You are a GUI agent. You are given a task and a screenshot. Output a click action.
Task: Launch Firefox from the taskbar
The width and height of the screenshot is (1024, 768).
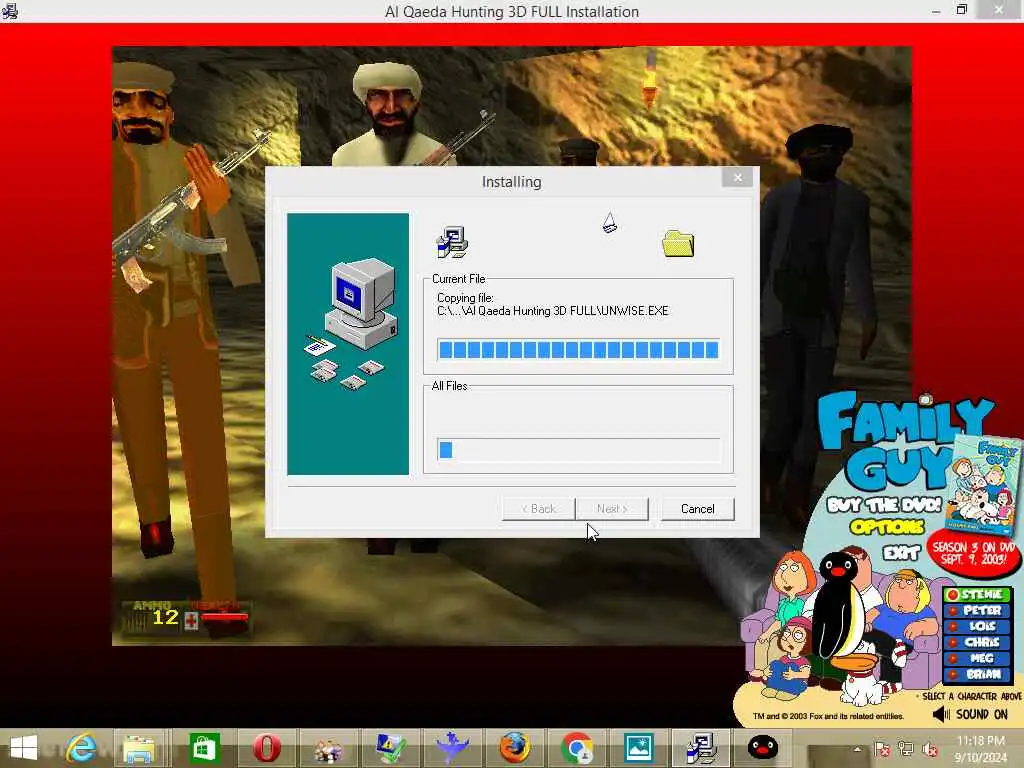coord(515,748)
